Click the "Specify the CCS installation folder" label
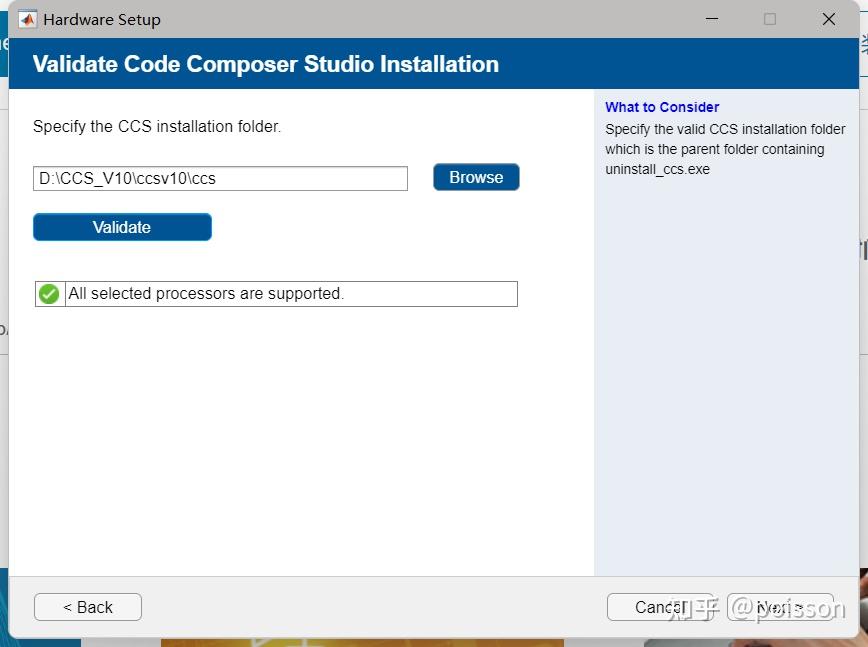868x647 pixels. point(157,127)
